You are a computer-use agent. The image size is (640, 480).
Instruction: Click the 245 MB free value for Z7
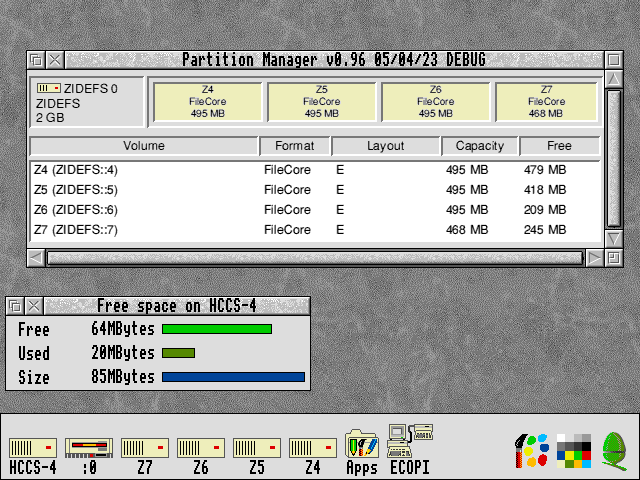tap(545, 230)
